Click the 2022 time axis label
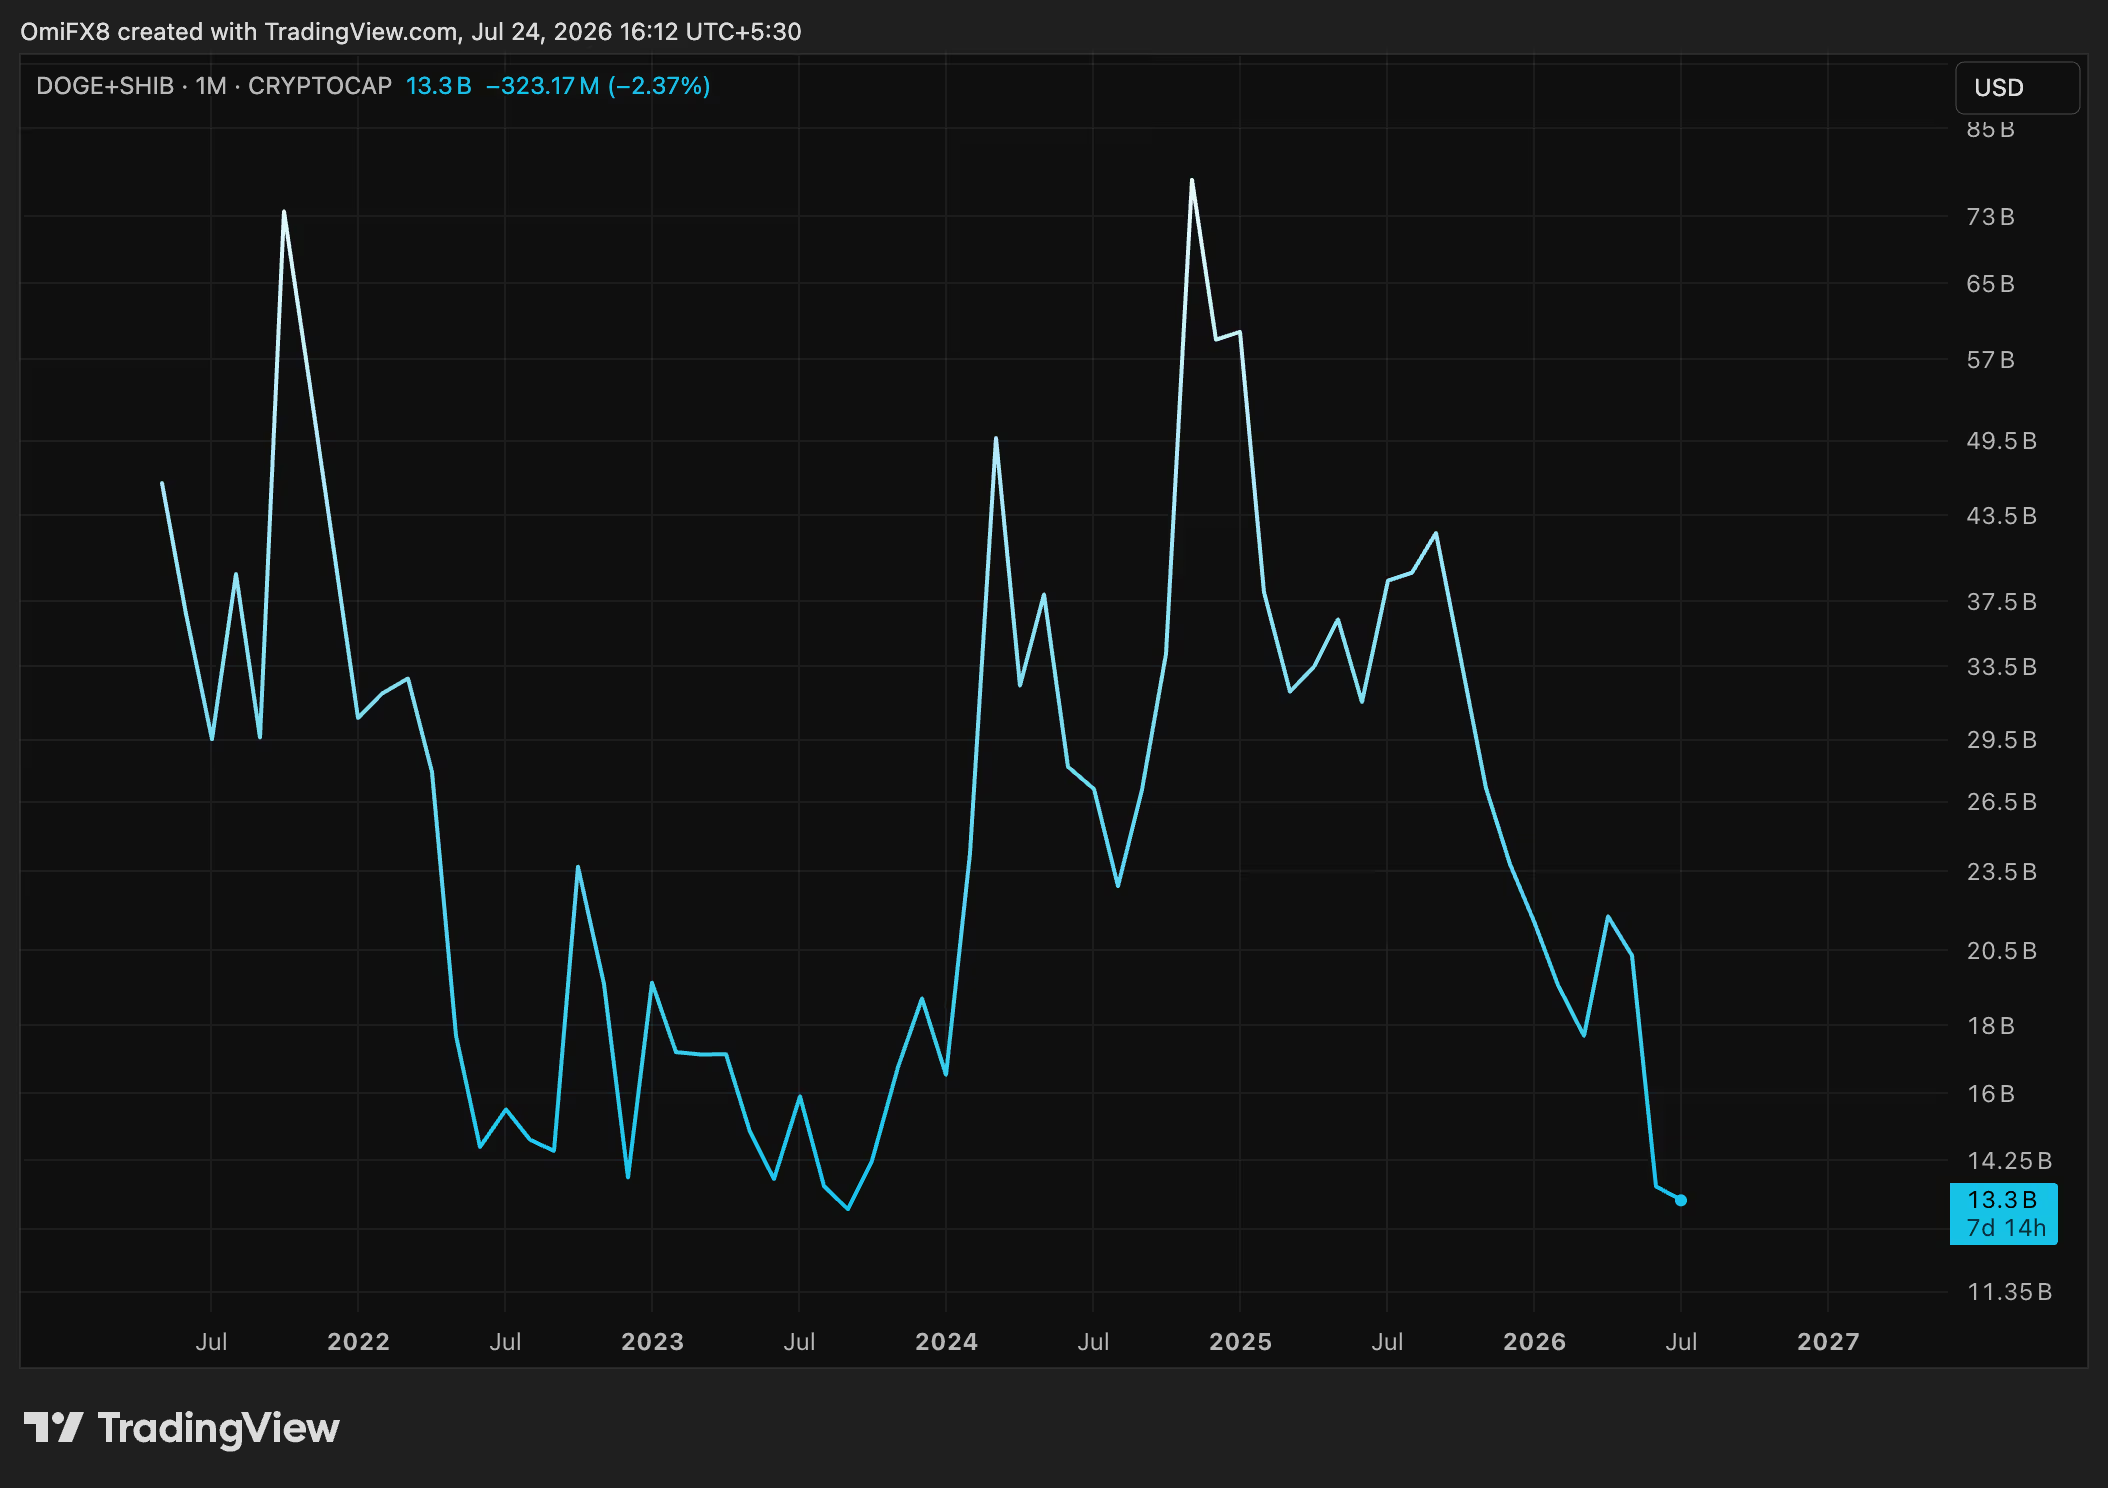Image resolution: width=2108 pixels, height=1488 pixels. coord(358,1342)
